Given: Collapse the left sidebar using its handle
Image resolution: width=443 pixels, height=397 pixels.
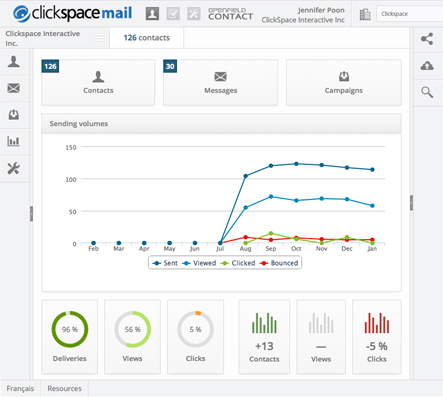Looking at the screenshot, I should pos(31,214).
